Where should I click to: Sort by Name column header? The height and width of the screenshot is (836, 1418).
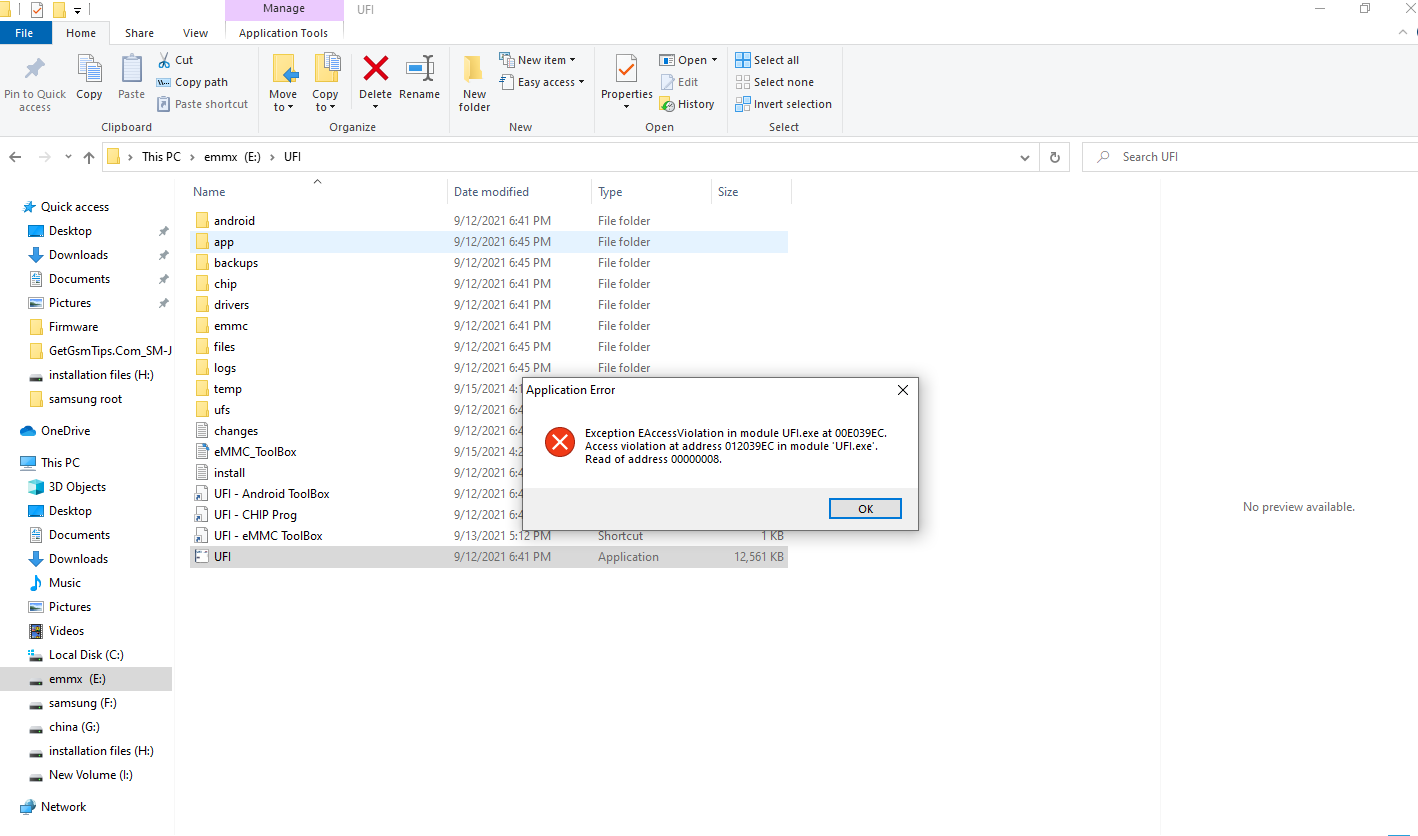318,192
